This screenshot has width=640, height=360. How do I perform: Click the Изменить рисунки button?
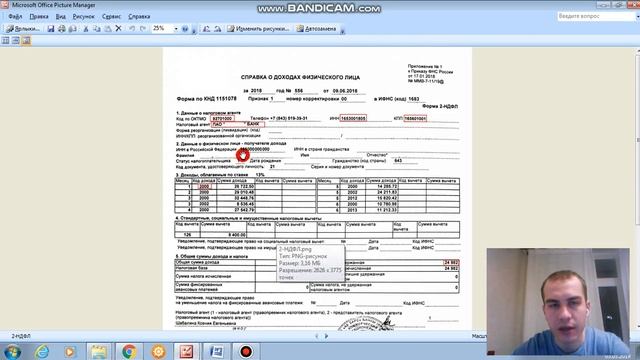[x=258, y=29]
